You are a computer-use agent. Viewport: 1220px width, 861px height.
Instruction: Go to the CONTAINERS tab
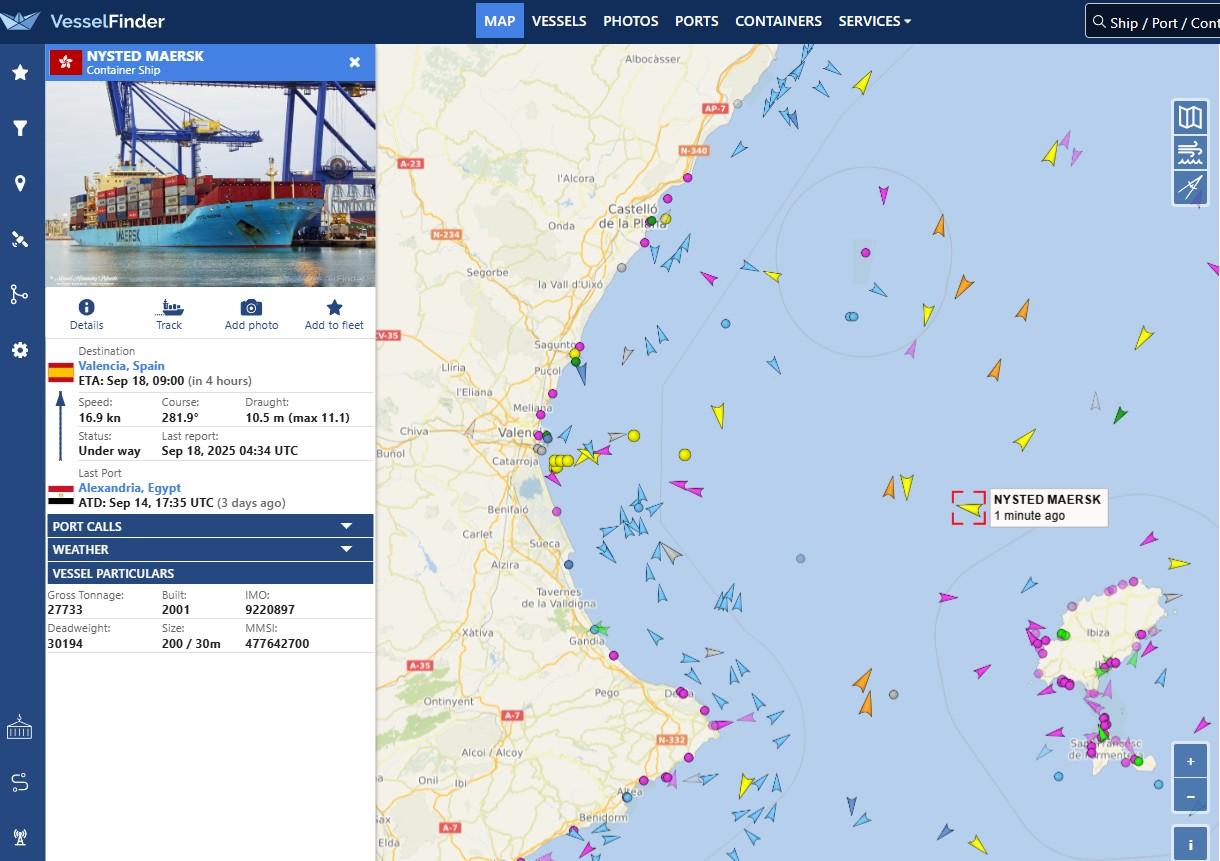point(778,20)
